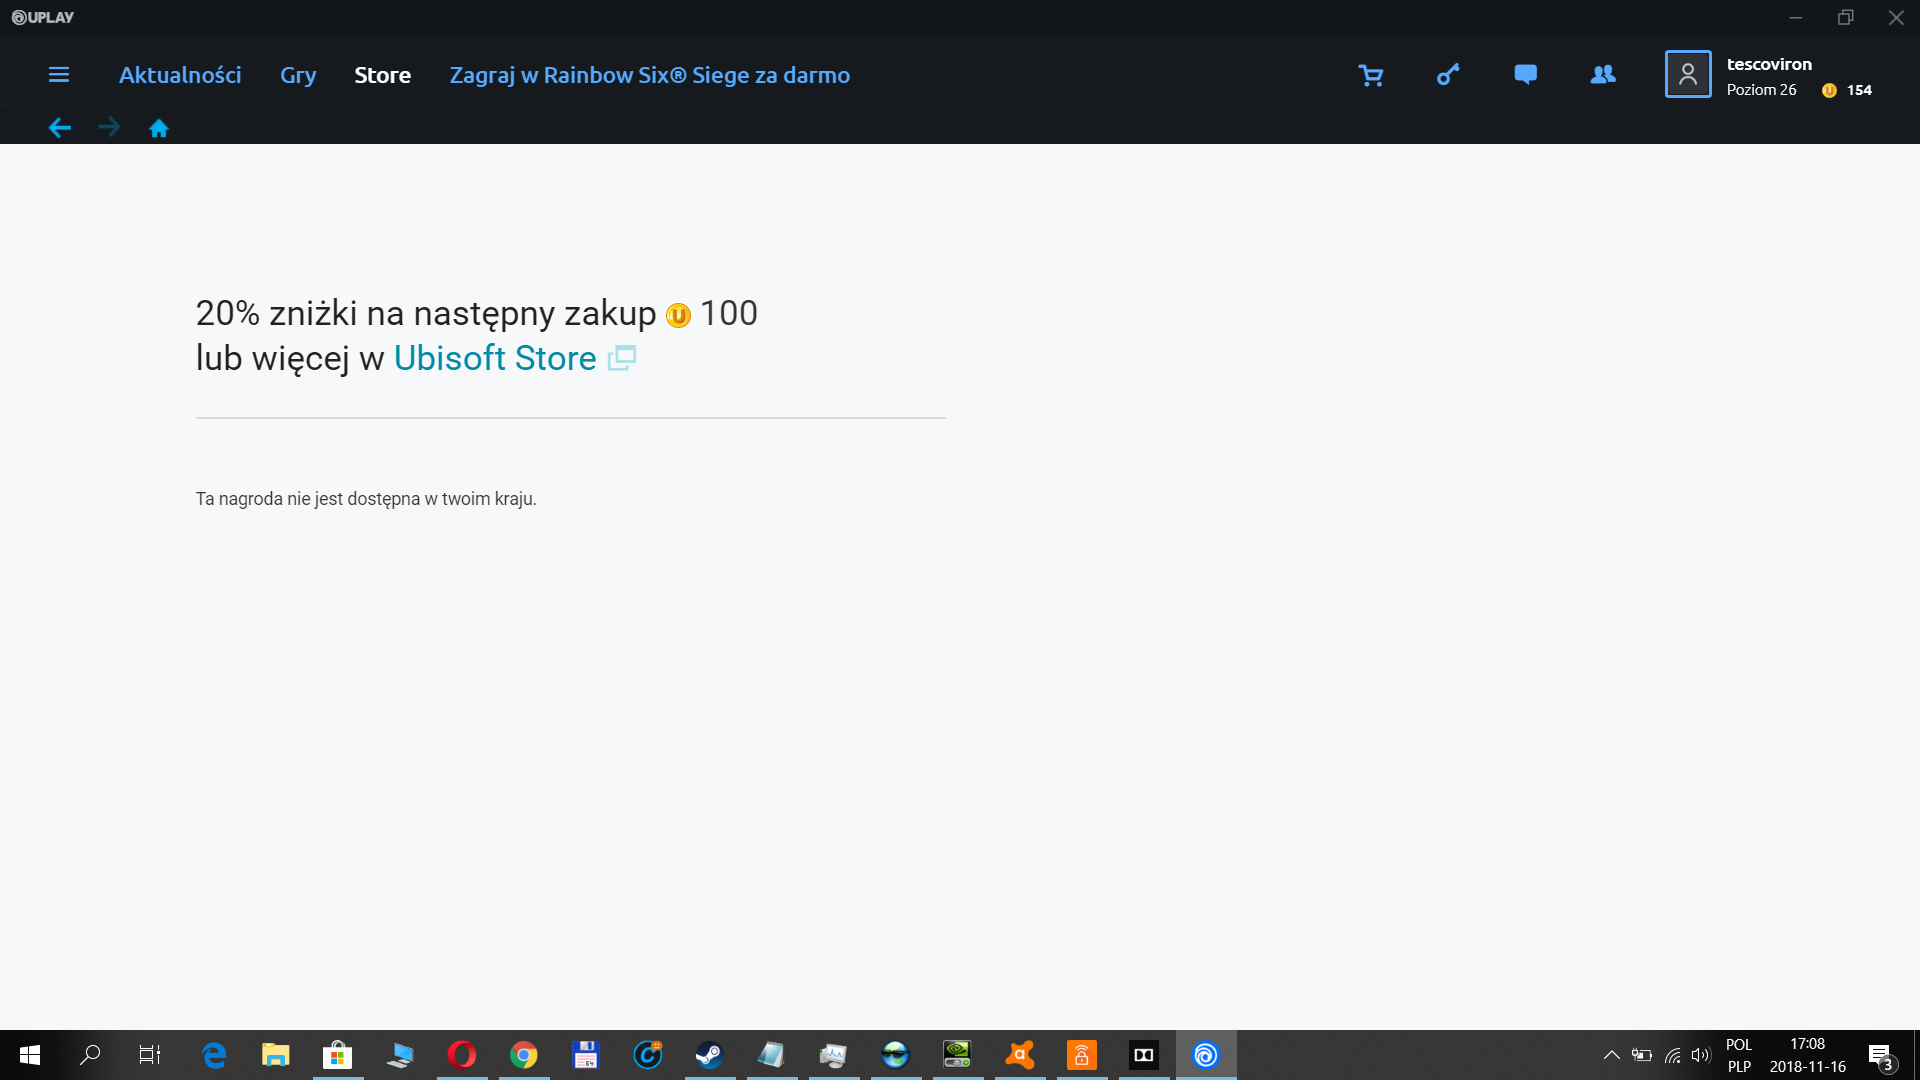The height and width of the screenshot is (1080, 1920).
Task: Click the Uplay taskbar icon
Action: (x=1206, y=1055)
